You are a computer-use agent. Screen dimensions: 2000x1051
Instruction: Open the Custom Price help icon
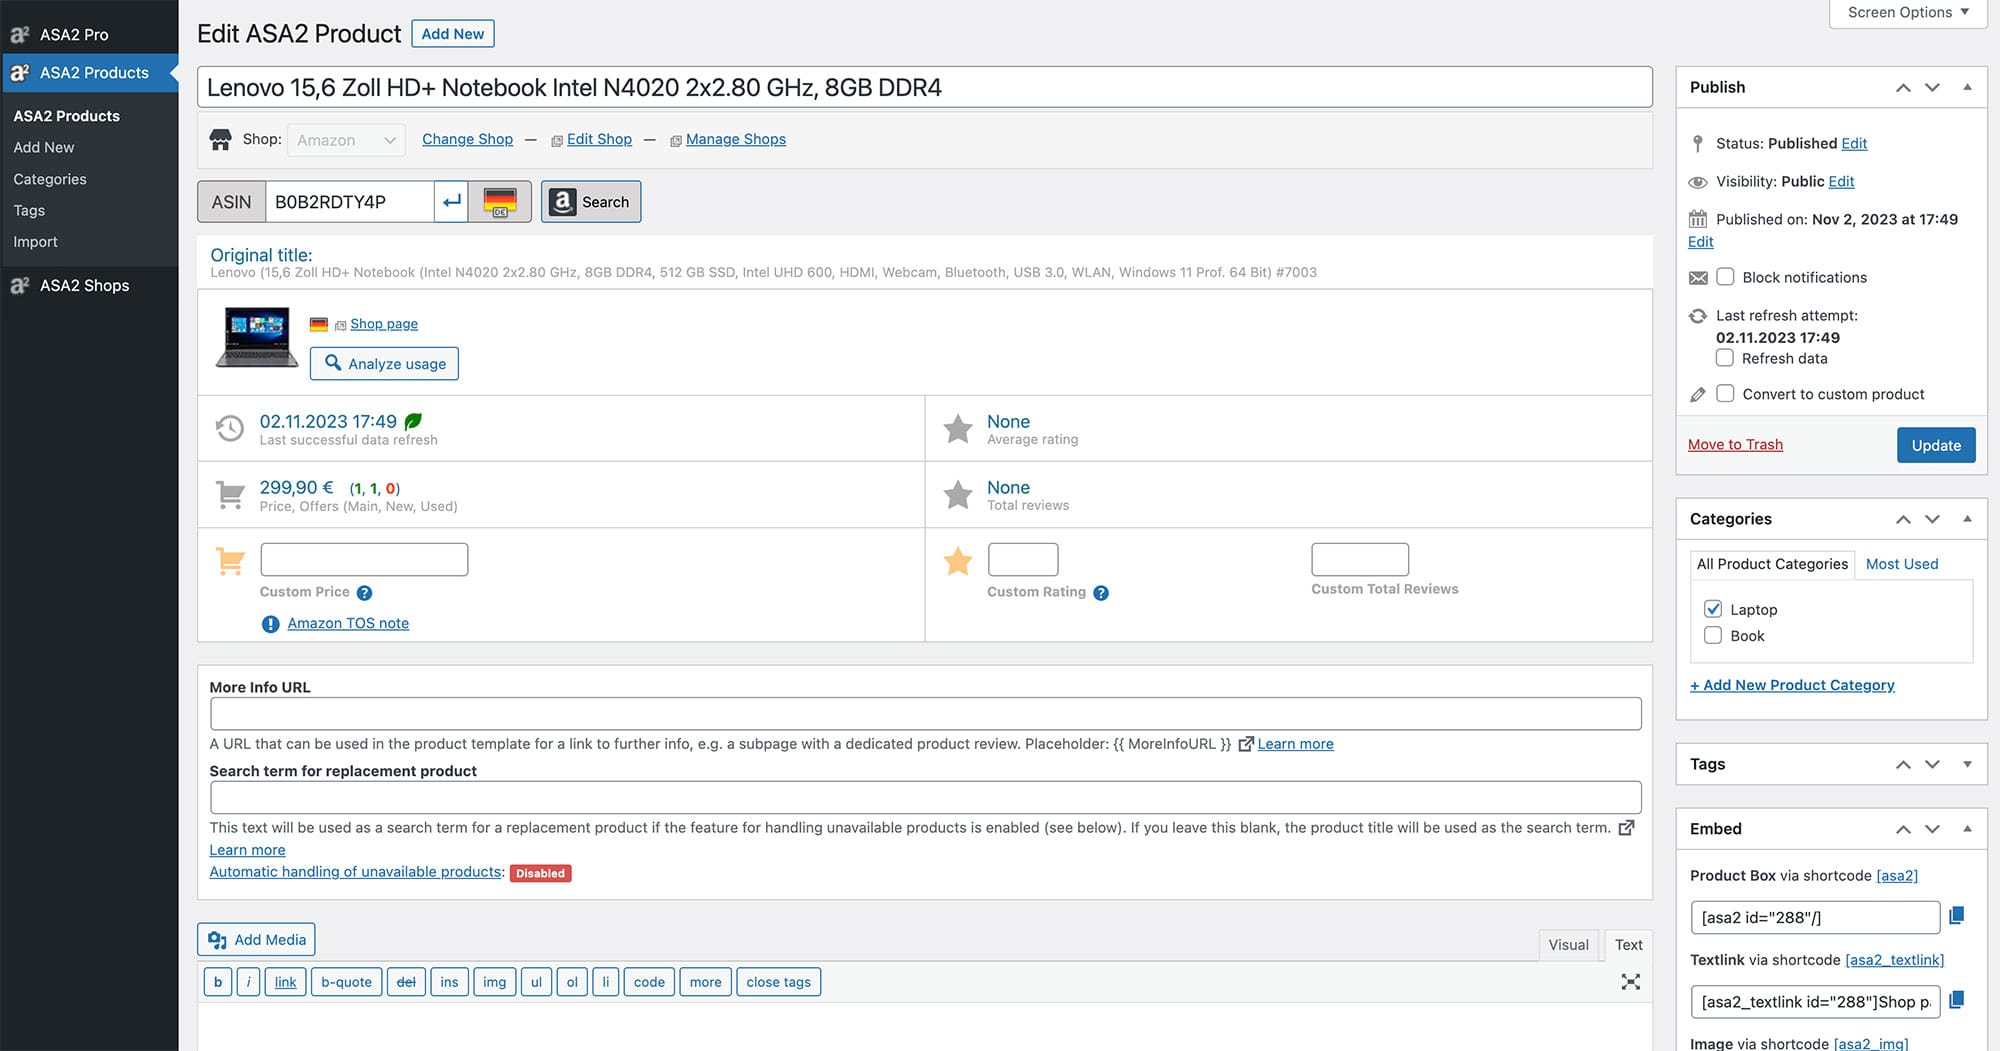pos(365,593)
